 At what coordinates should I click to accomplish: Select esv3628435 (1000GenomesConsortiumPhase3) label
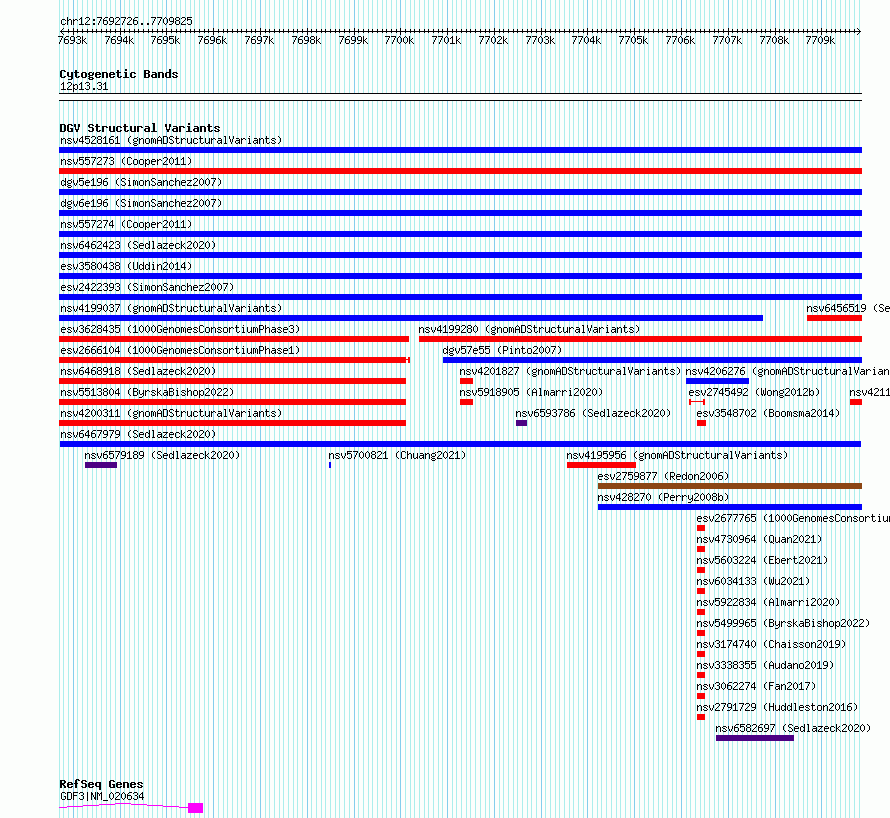(x=180, y=329)
